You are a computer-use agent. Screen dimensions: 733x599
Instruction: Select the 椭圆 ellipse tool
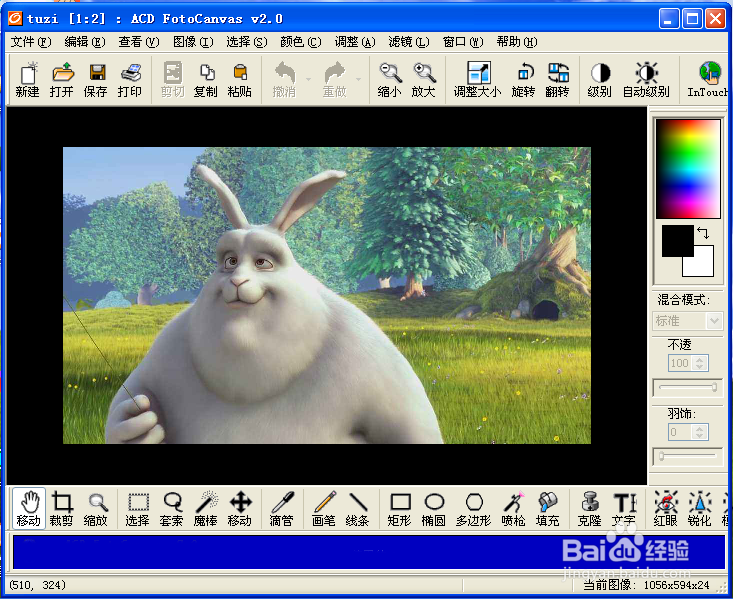point(434,509)
